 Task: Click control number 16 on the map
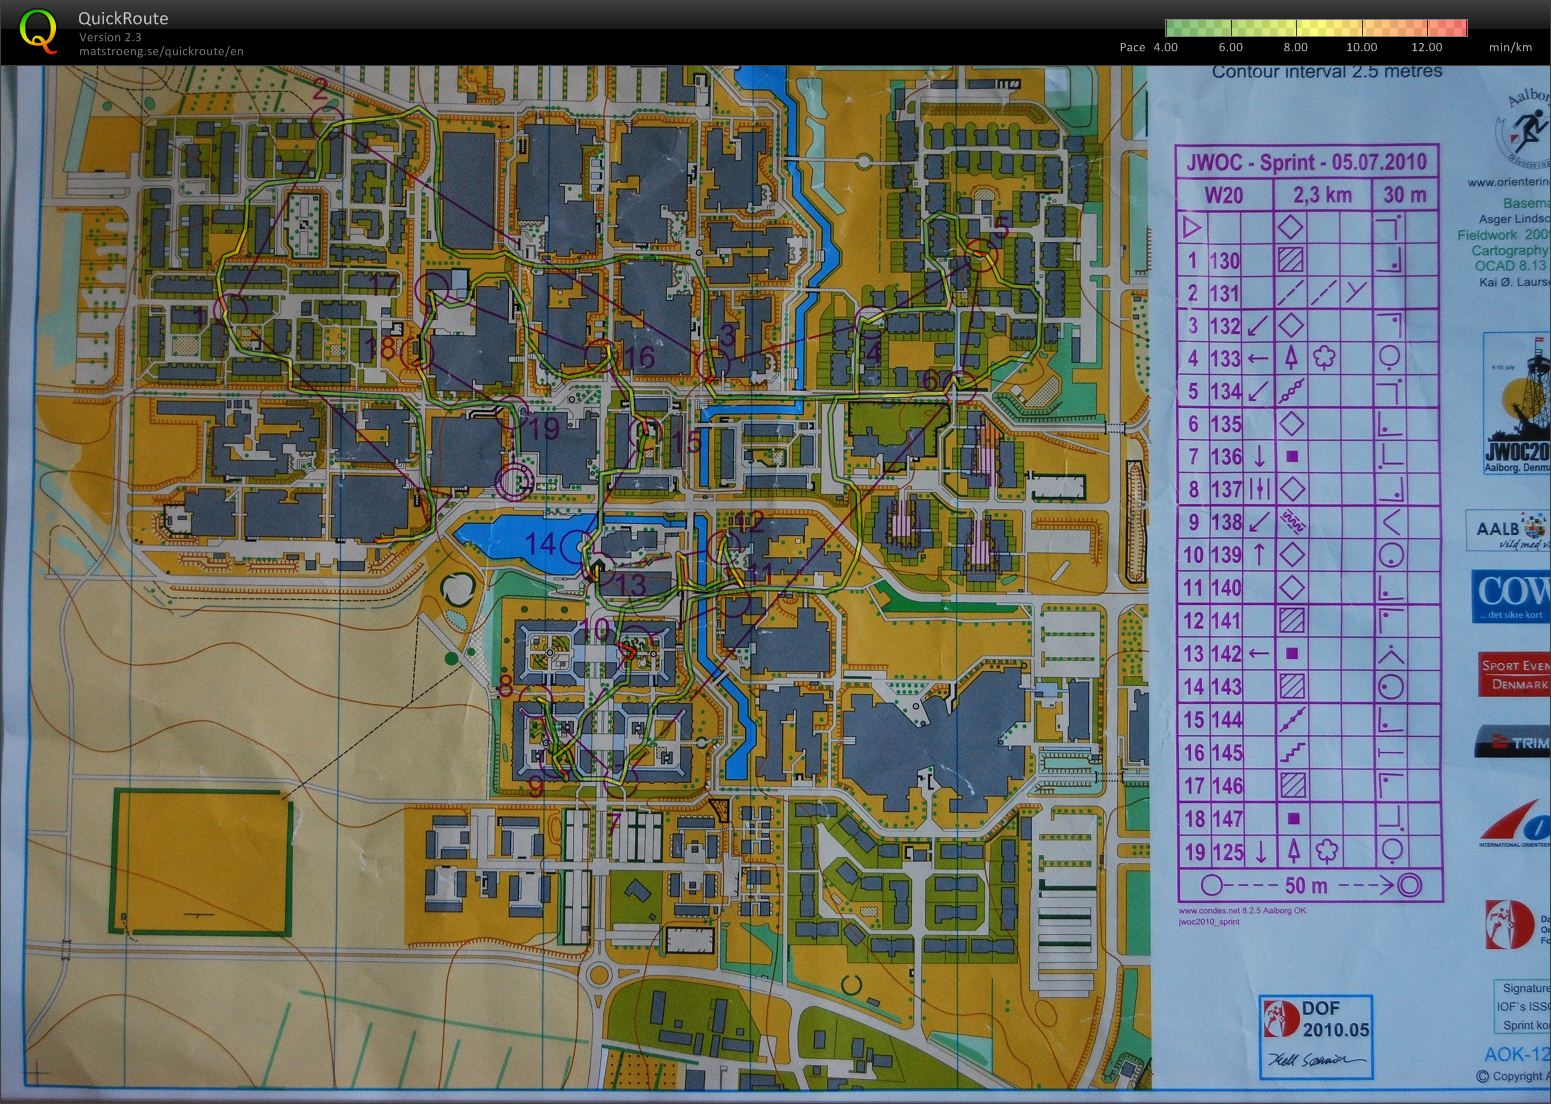[638, 358]
